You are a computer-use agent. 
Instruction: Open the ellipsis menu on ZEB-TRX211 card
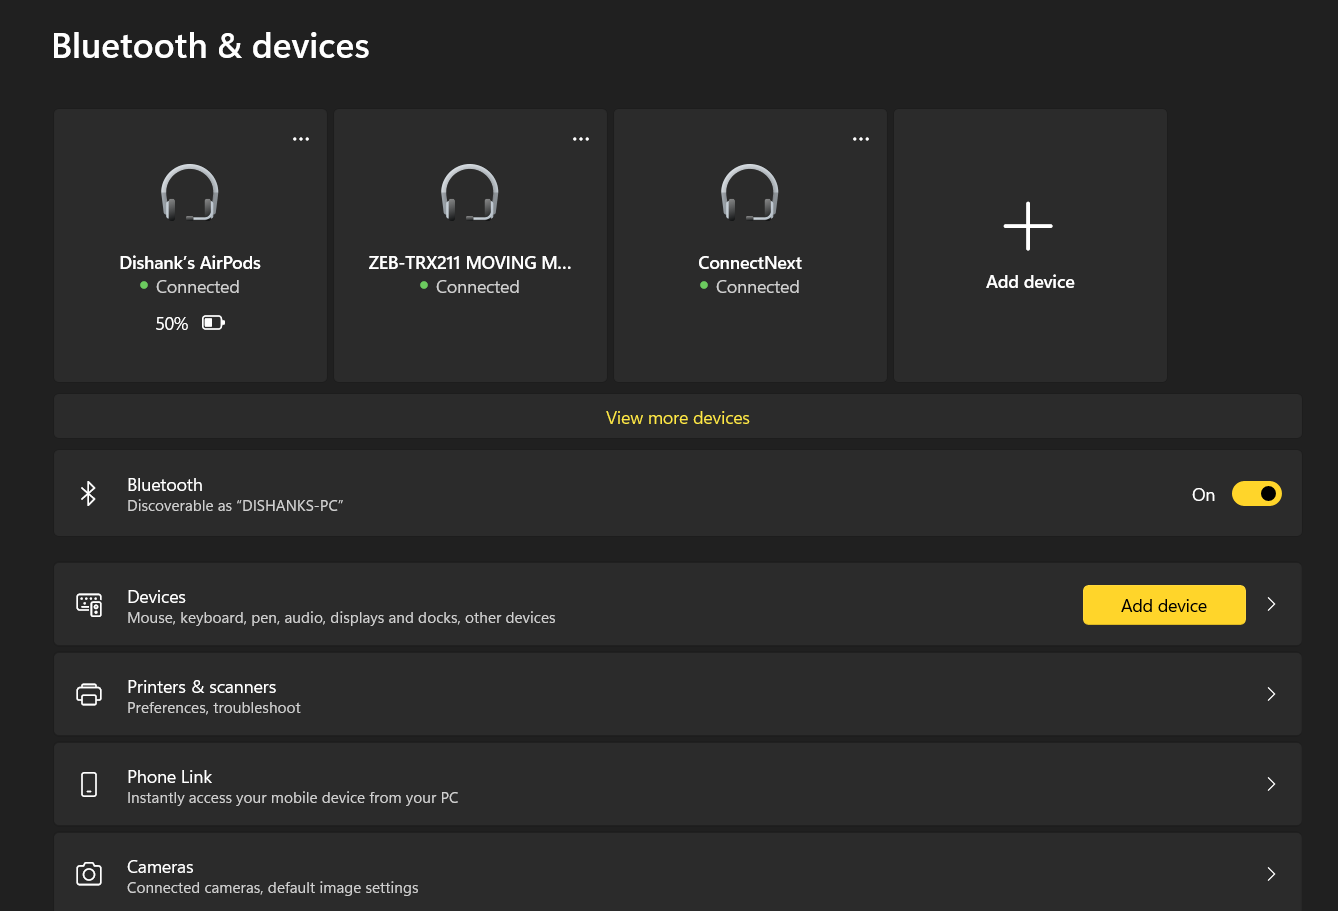tap(581, 138)
